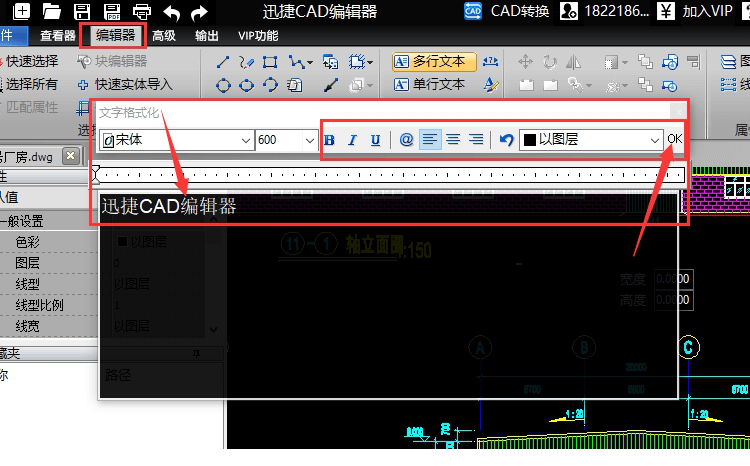
Task: Open the 高级 tab
Action: coord(164,36)
